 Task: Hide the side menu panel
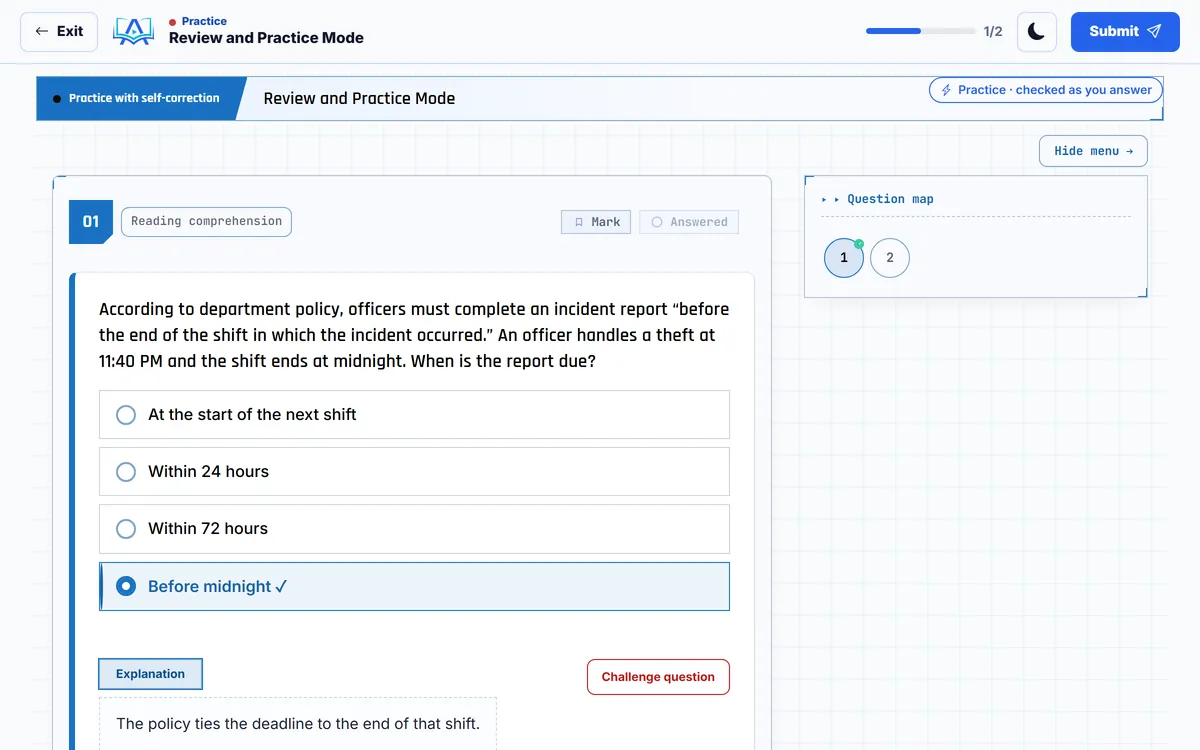(x=1093, y=151)
